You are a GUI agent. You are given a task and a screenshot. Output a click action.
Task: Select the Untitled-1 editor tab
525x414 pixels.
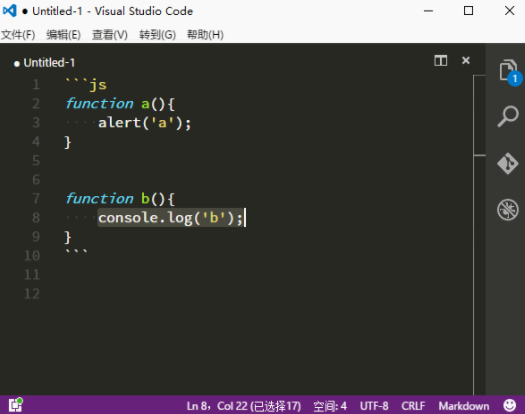(x=45, y=63)
